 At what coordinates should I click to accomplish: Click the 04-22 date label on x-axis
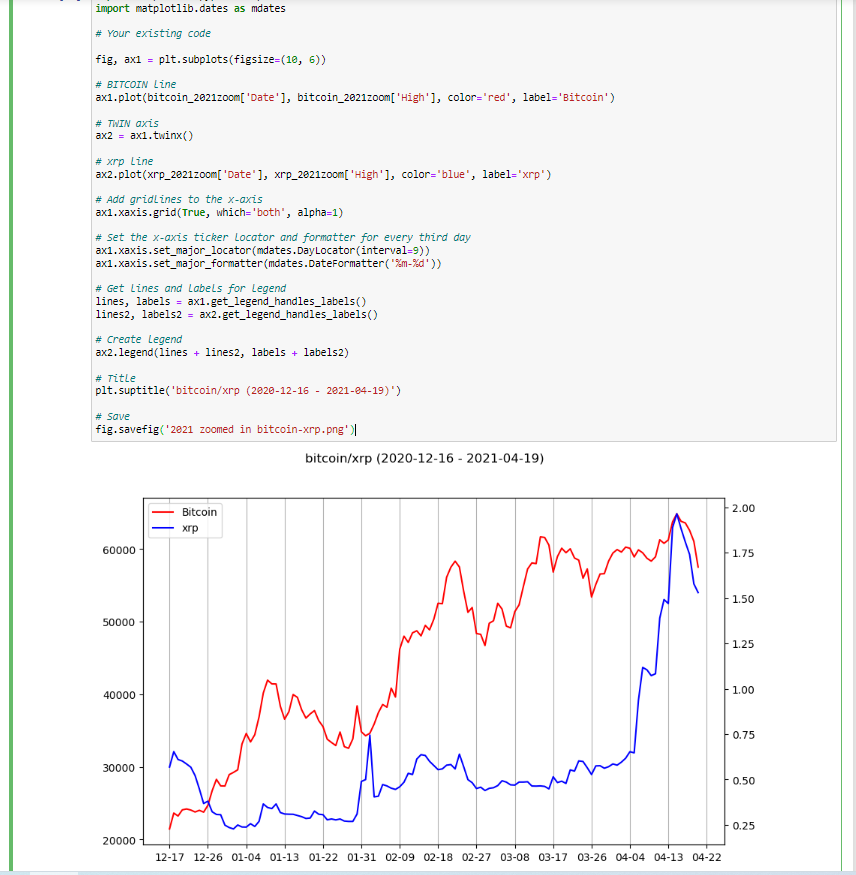point(707,857)
